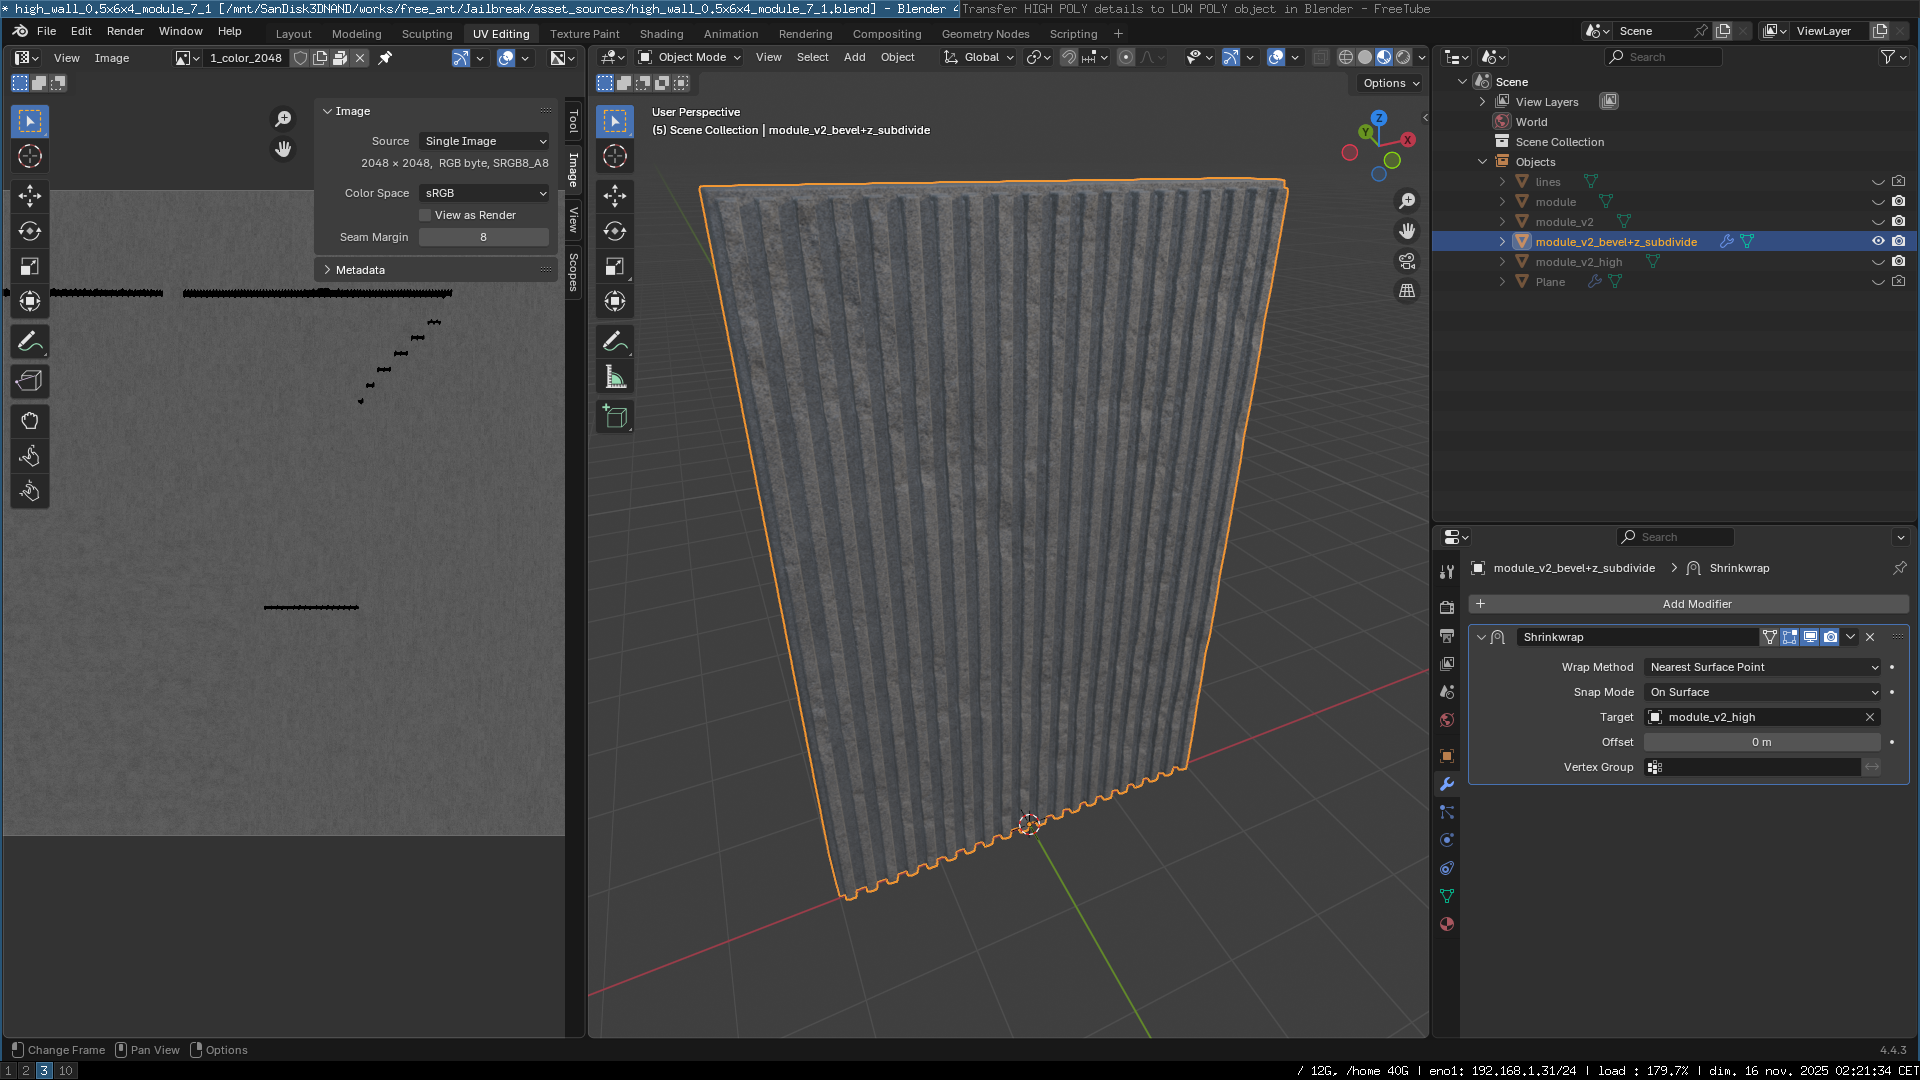
Task: Open the Wrap Method dropdown
Action: click(1763, 667)
